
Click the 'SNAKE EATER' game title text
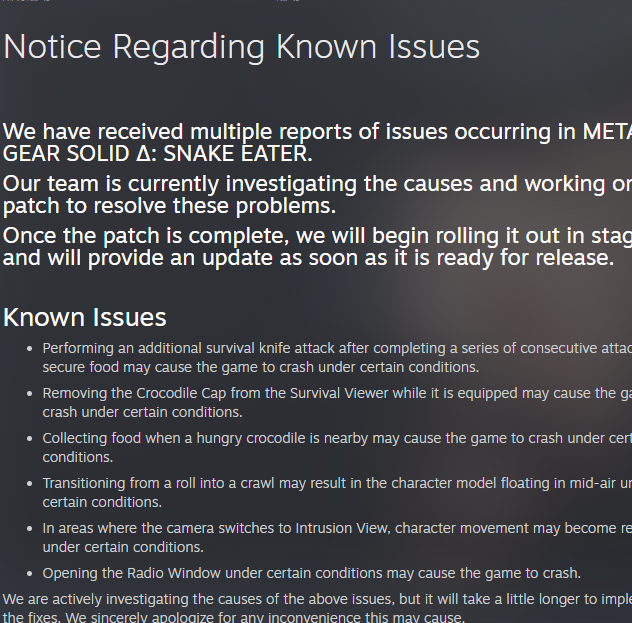click(238, 154)
